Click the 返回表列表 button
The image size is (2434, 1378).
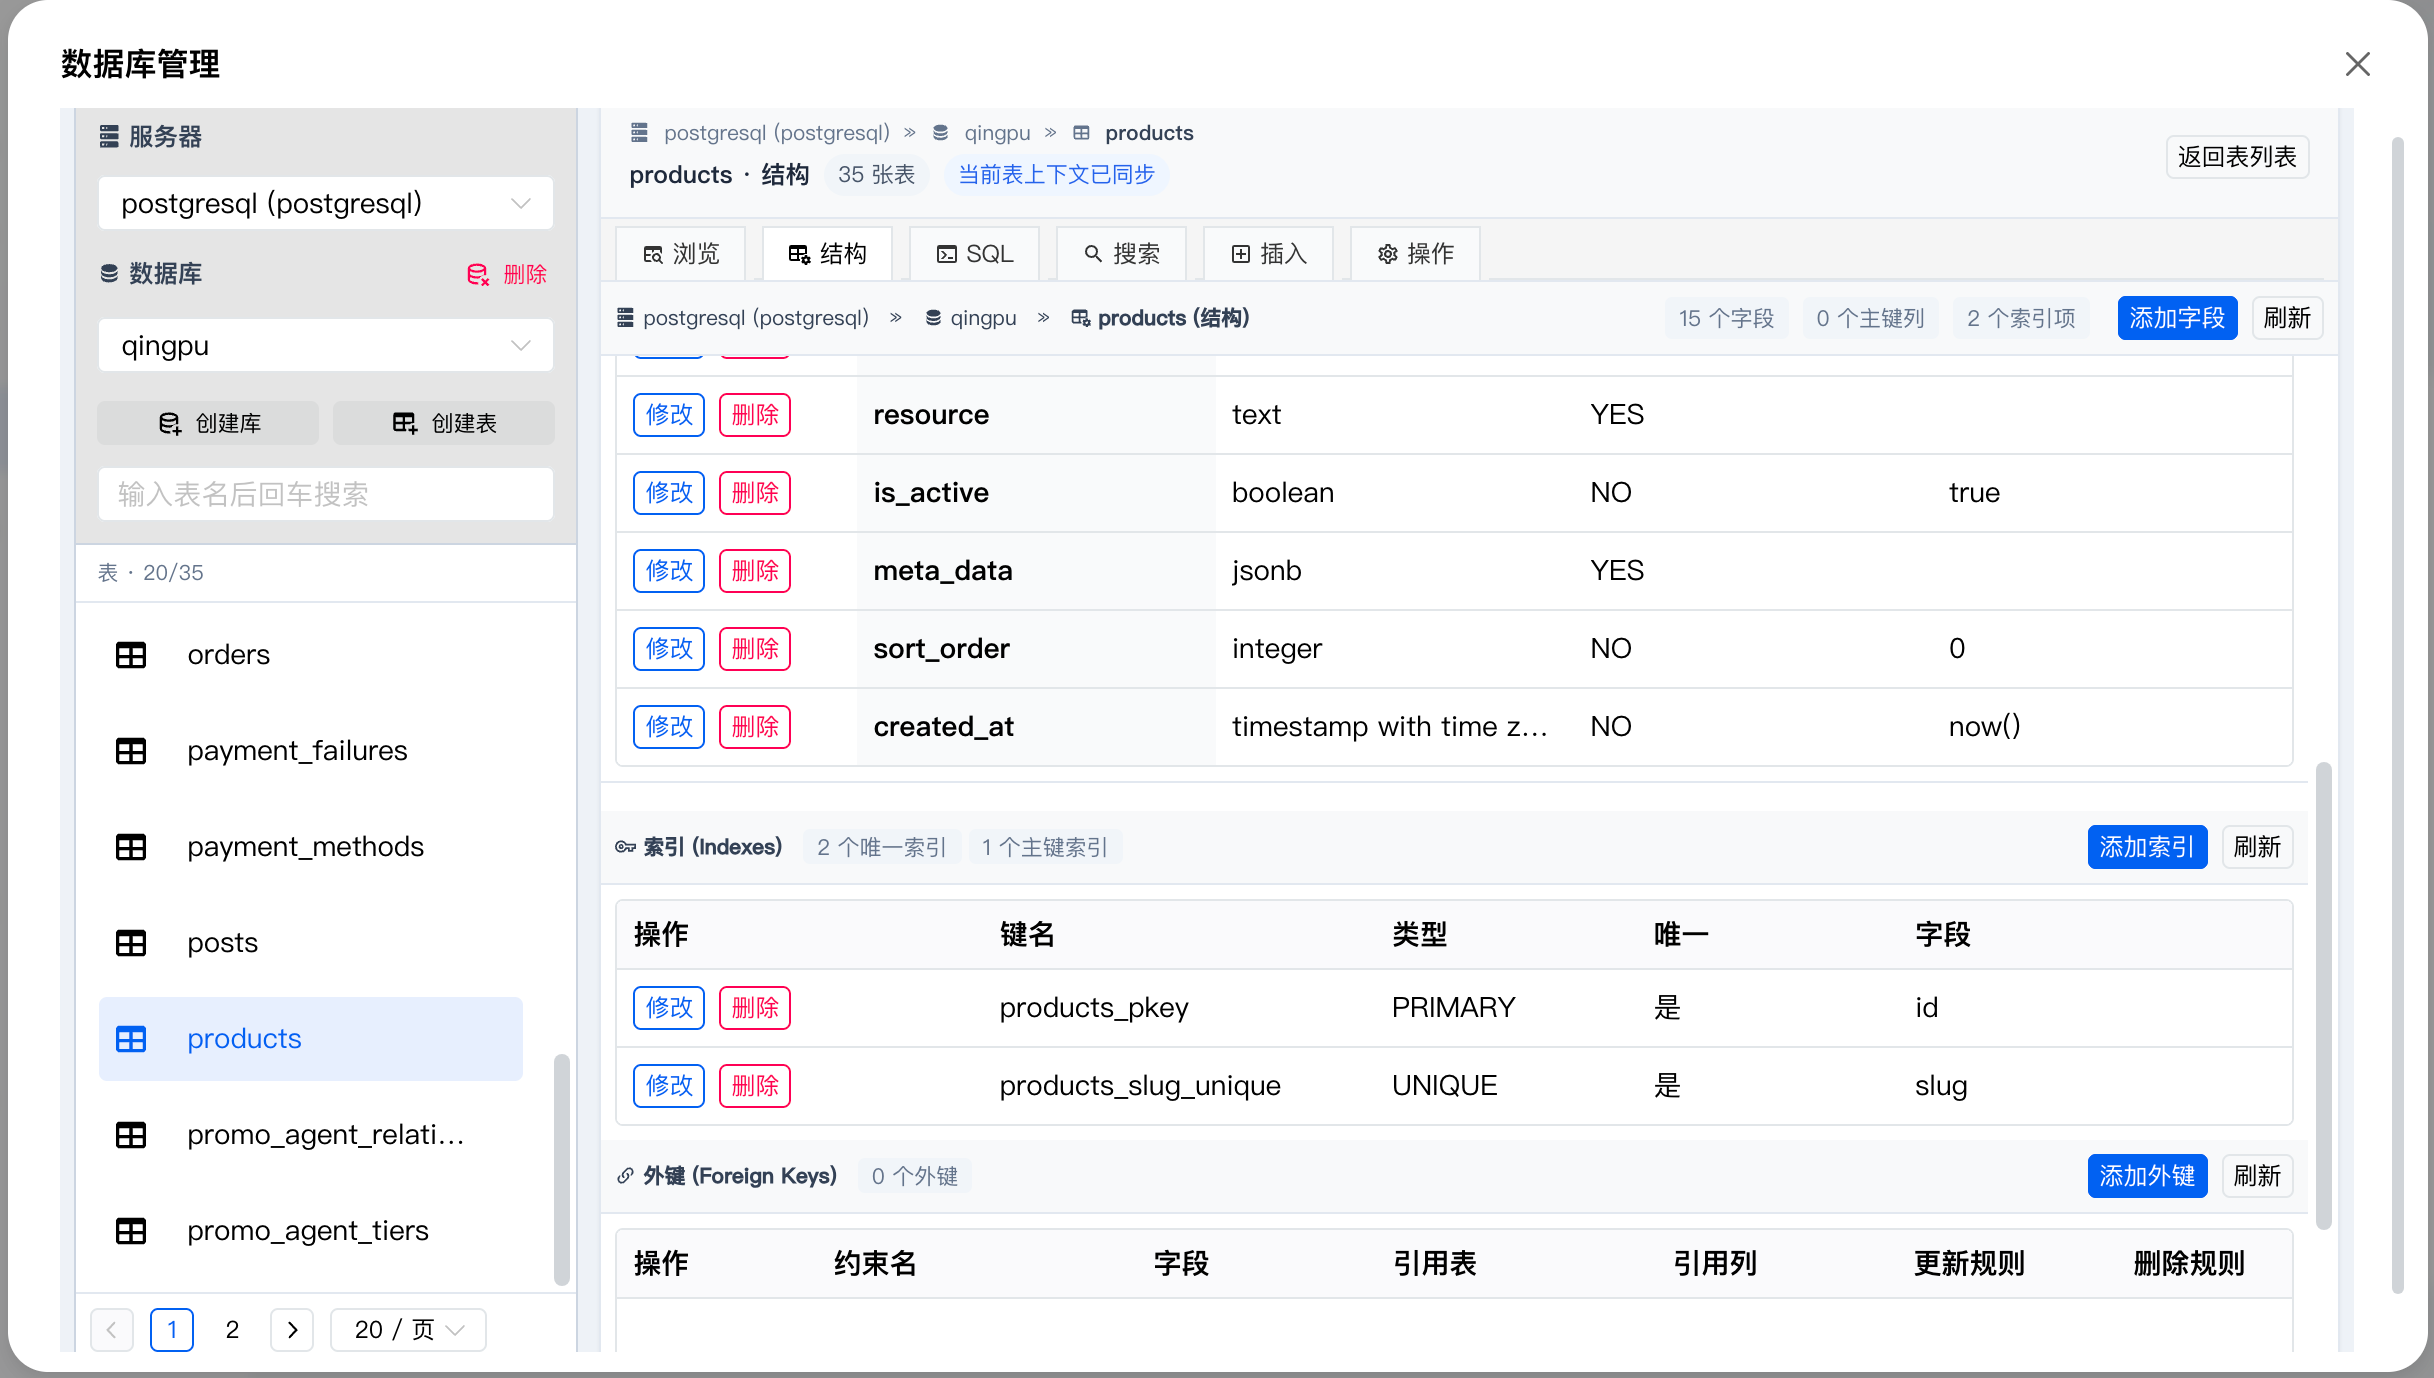[2237, 157]
